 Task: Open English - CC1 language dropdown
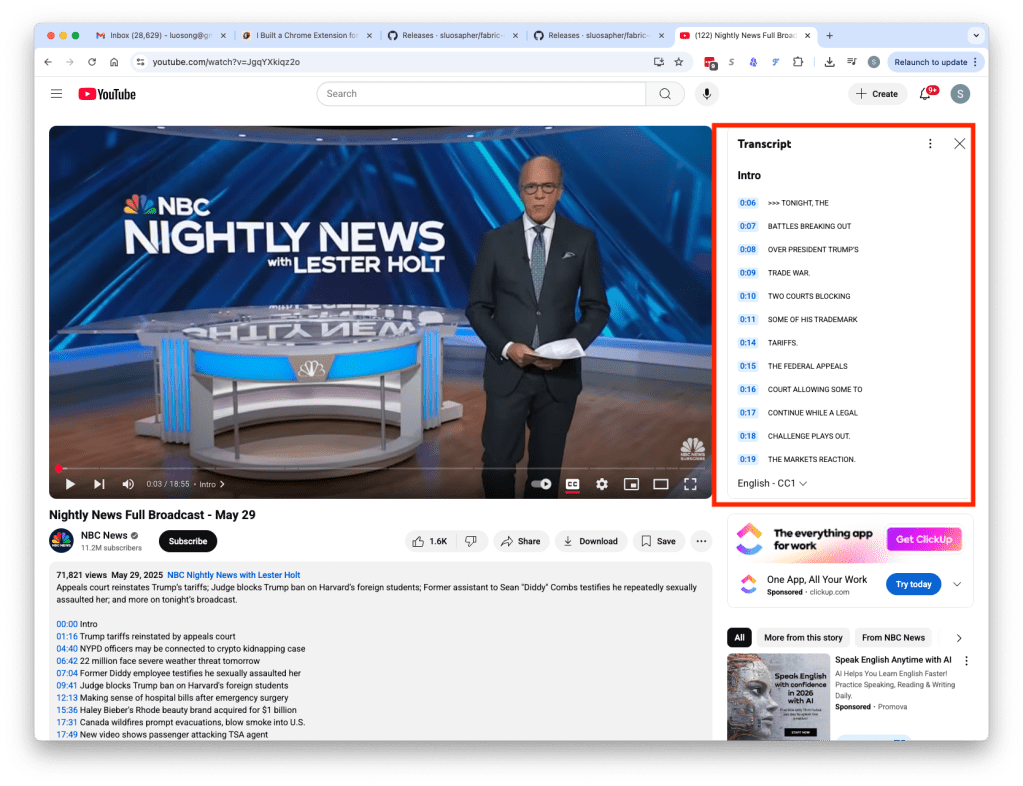[x=772, y=483]
